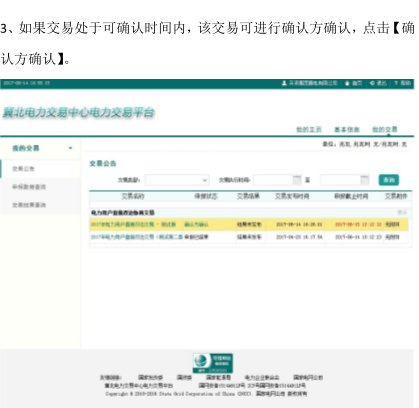This screenshot has width=419, height=408.
Task: Open the second 2017 transaction name link
Action: click(x=136, y=237)
